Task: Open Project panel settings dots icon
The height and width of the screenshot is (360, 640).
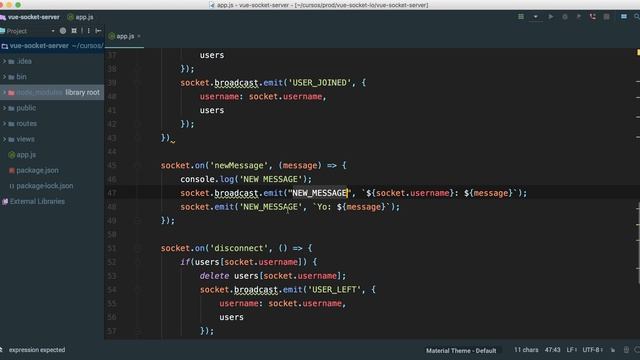Action: pos(88,31)
